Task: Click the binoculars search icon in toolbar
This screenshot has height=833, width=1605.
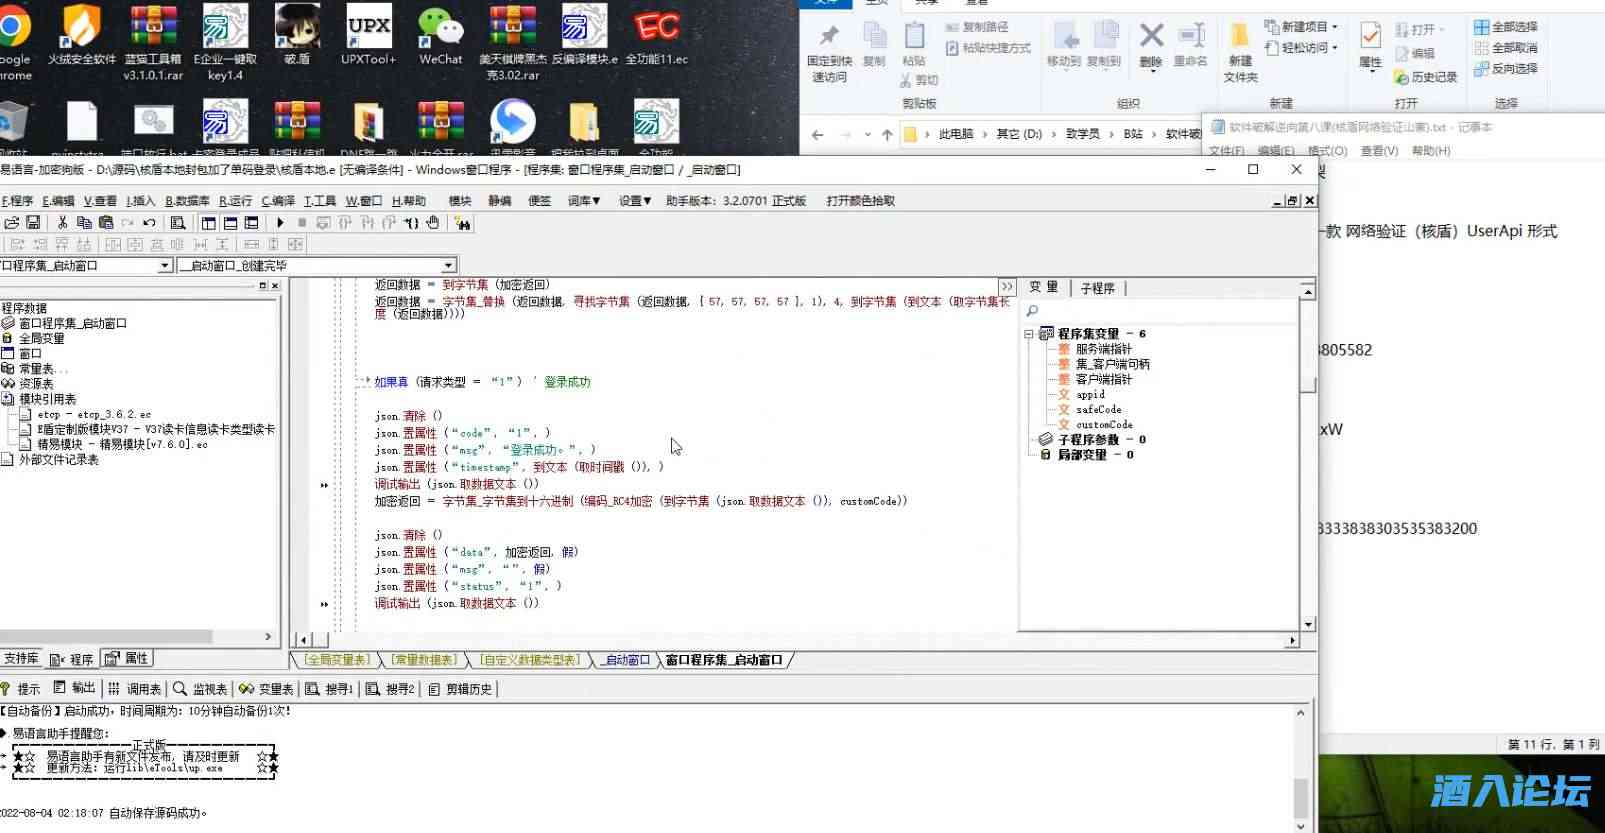Action: tap(462, 223)
